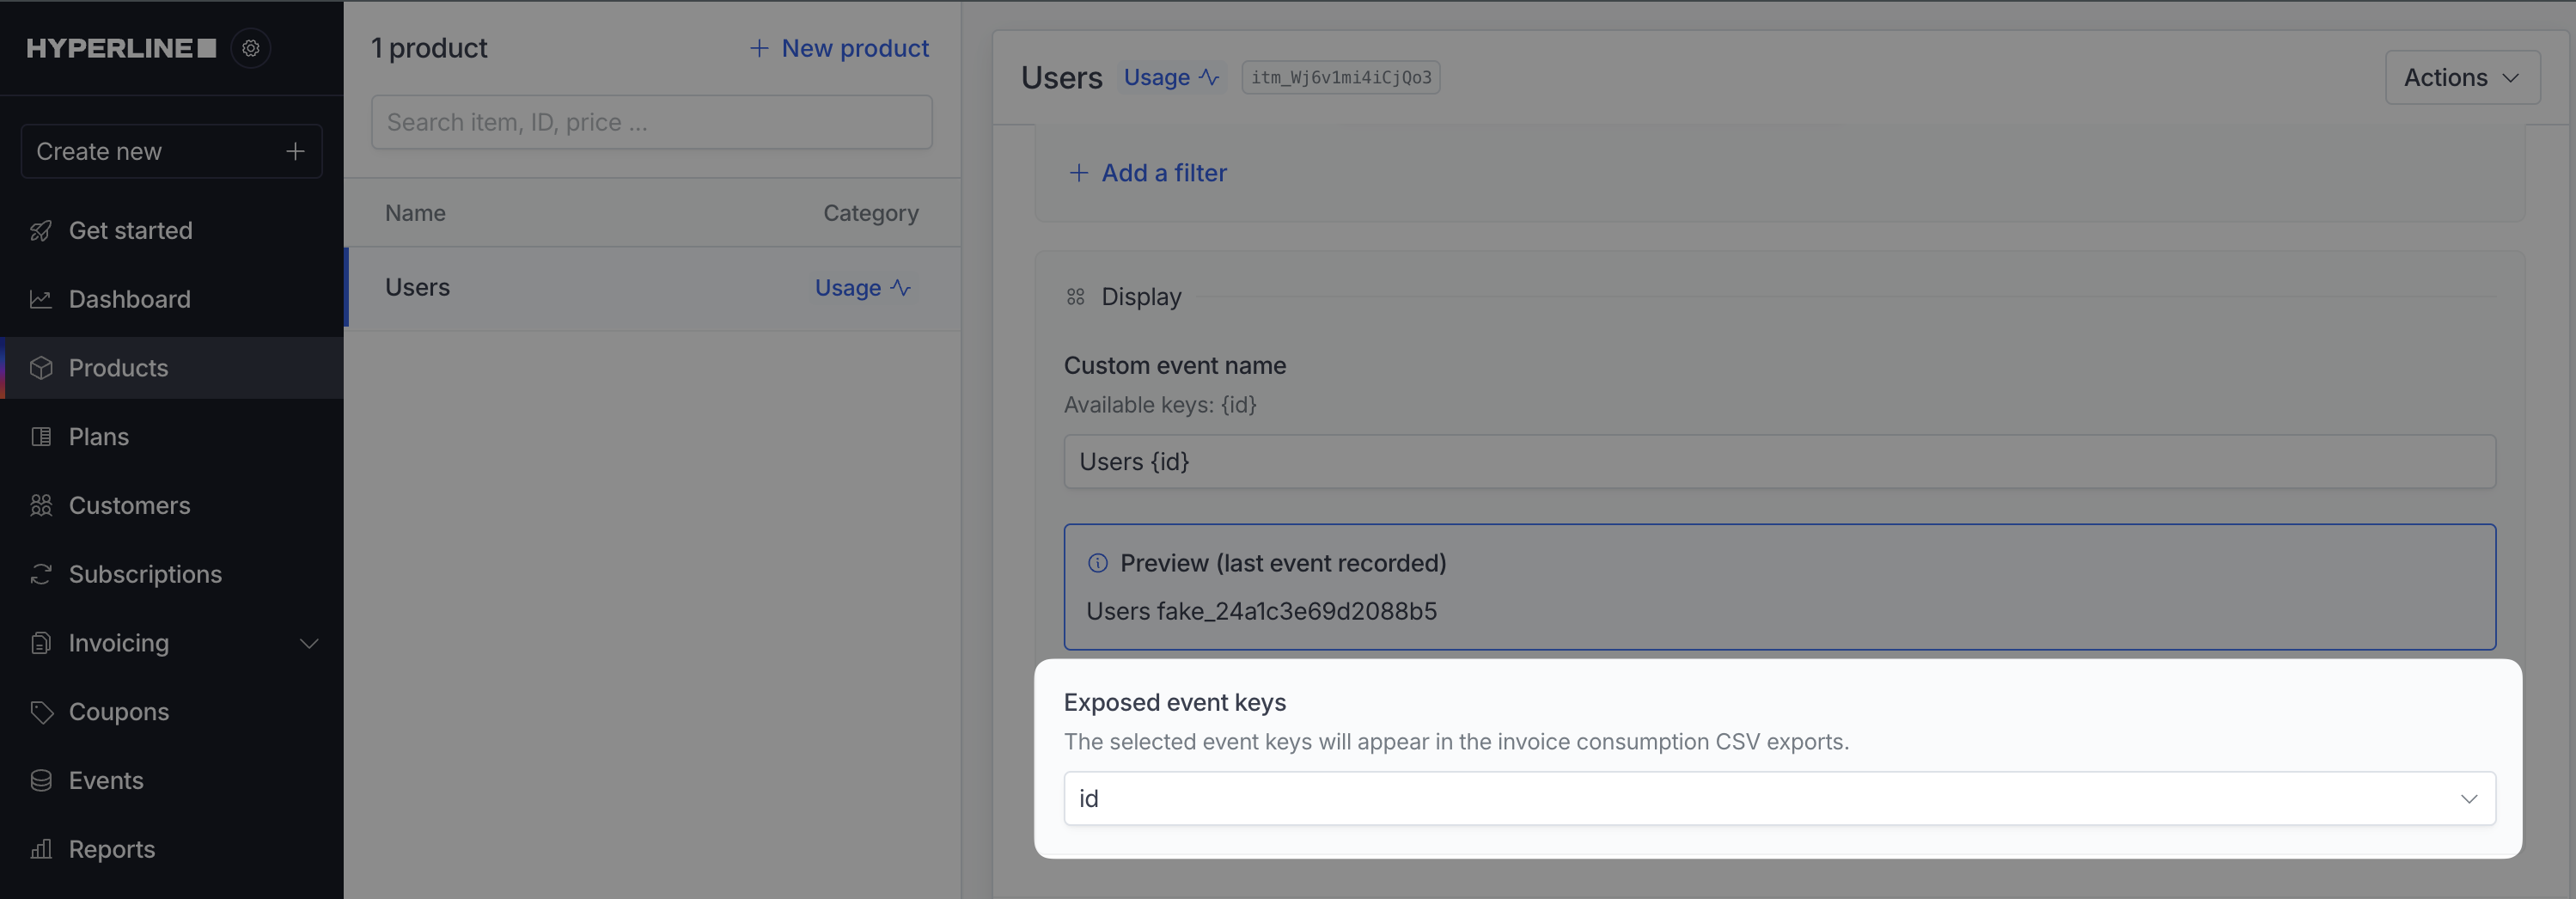Click plus icon beside Add a filter

1078,173
